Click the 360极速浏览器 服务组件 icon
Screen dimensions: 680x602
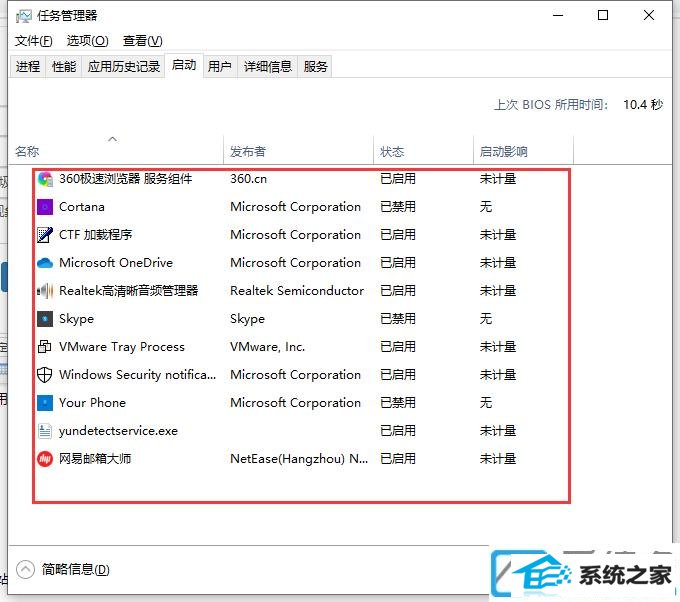[x=45, y=179]
